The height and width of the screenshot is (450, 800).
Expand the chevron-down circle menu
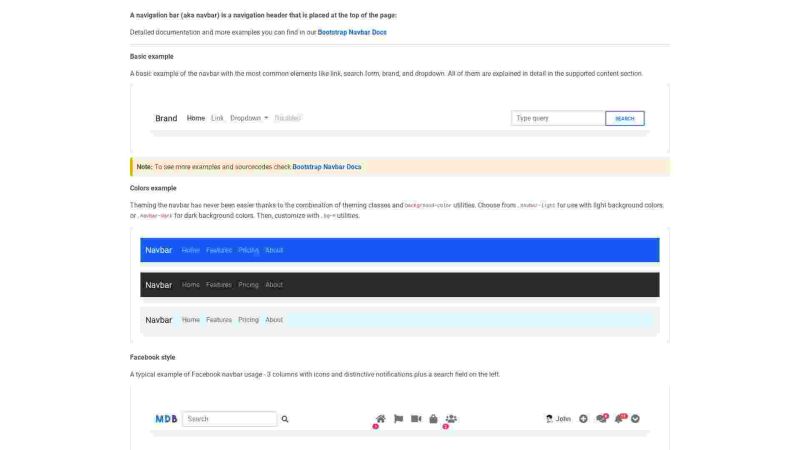(635, 419)
